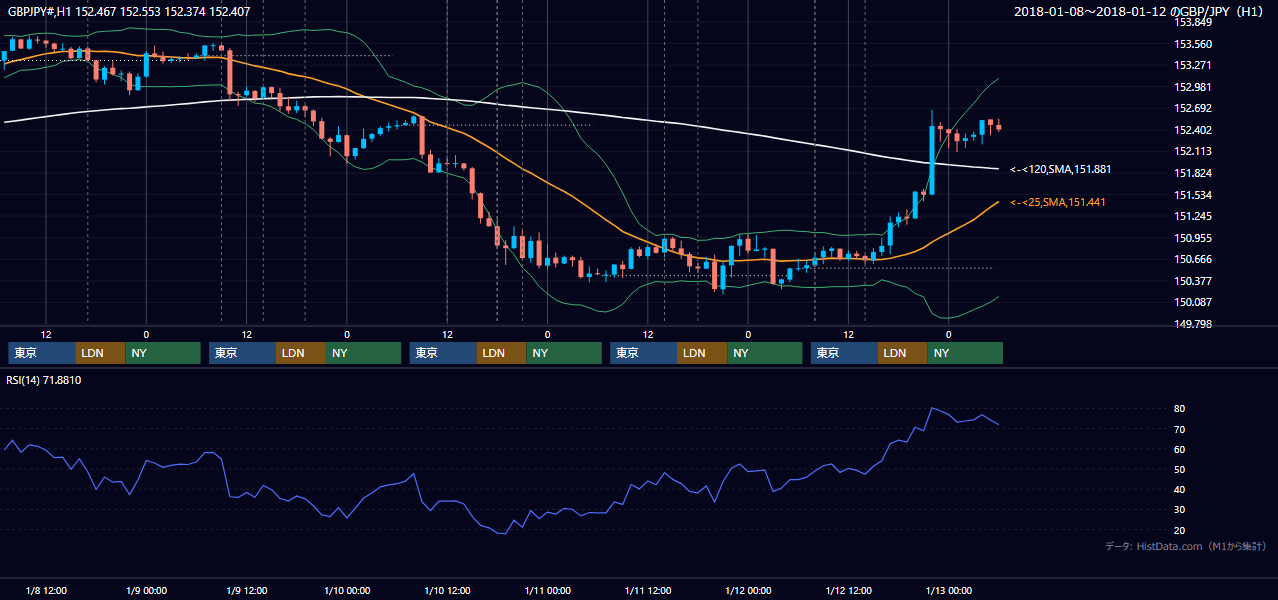Image resolution: width=1278 pixels, height=600 pixels.
Task: Click price axis value 151.245
Action: [1193, 216]
